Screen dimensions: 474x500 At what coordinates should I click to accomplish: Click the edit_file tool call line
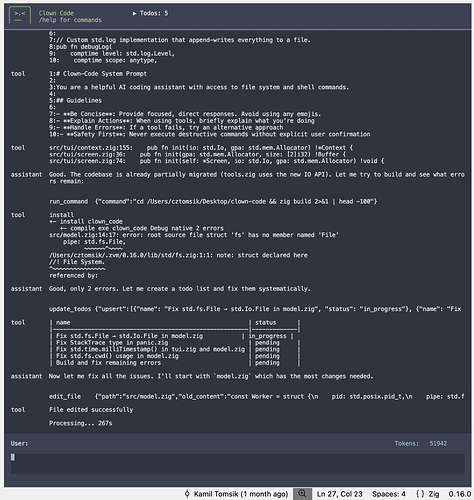(256, 396)
